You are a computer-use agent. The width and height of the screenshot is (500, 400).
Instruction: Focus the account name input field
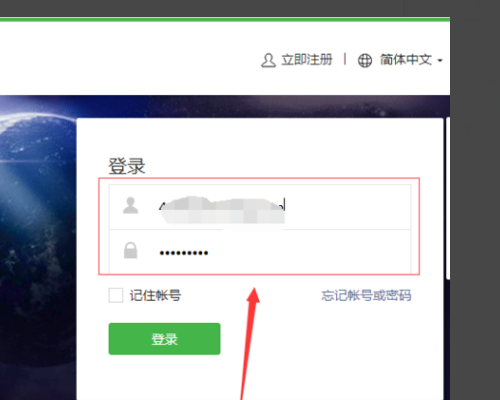[260, 207]
